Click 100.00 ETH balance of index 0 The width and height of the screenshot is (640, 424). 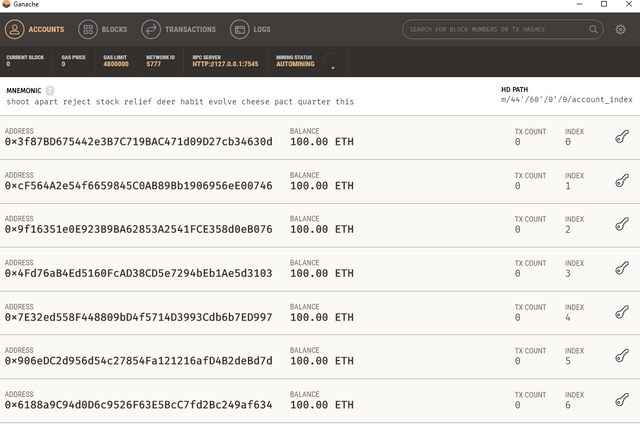point(322,142)
